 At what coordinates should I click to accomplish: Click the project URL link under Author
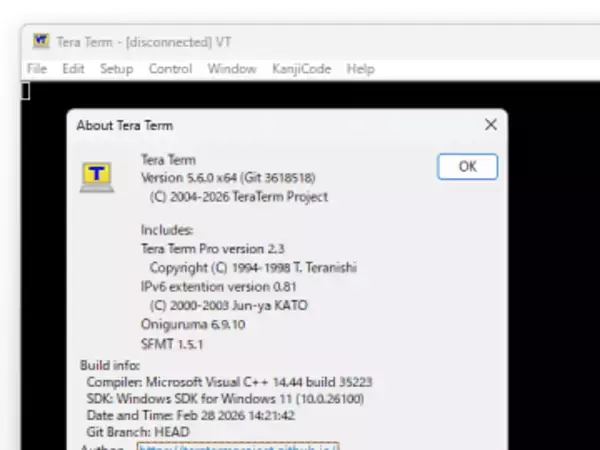click(238, 446)
